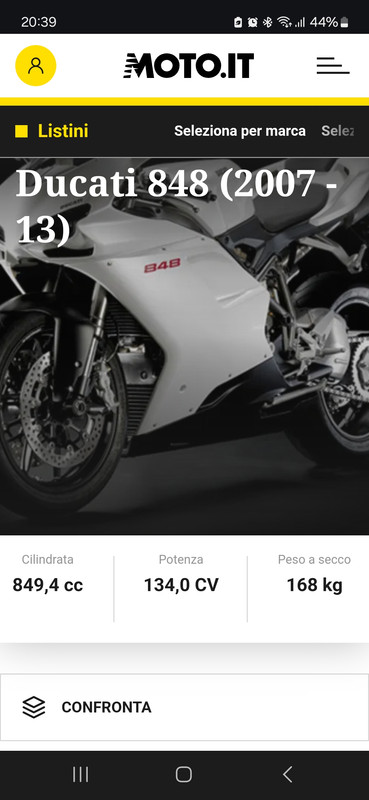Select the 'Seleziona per marca' menu item
Screen dimensions: 369x800
click(x=240, y=131)
